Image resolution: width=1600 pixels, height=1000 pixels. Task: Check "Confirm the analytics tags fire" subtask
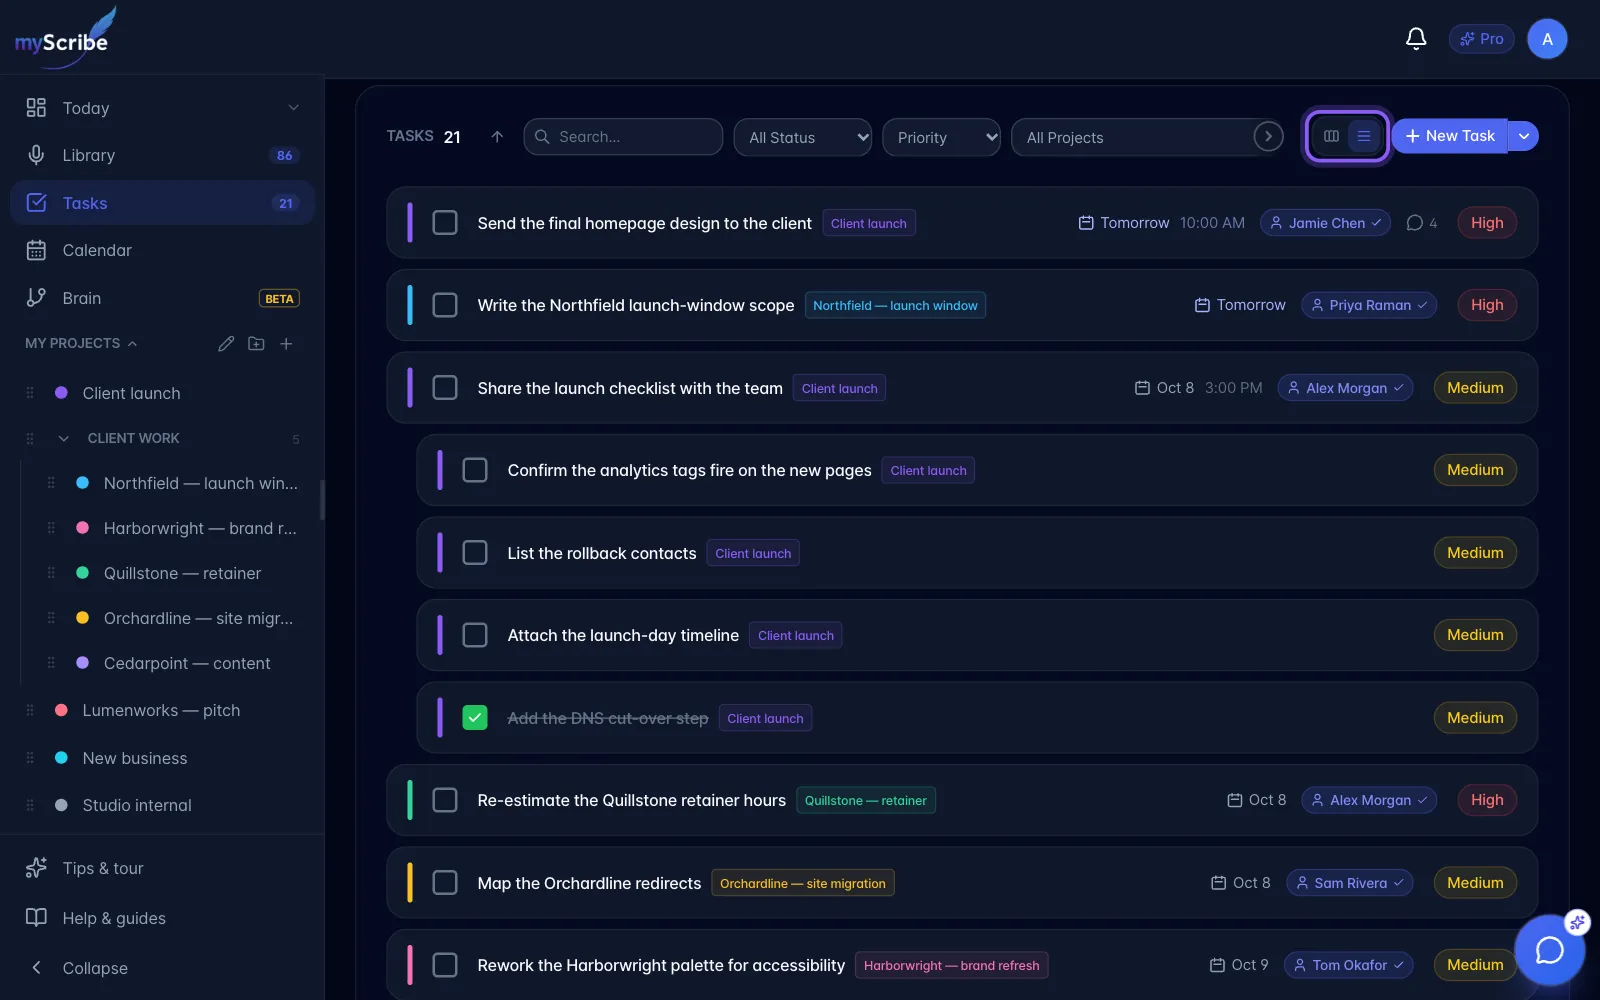point(475,470)
